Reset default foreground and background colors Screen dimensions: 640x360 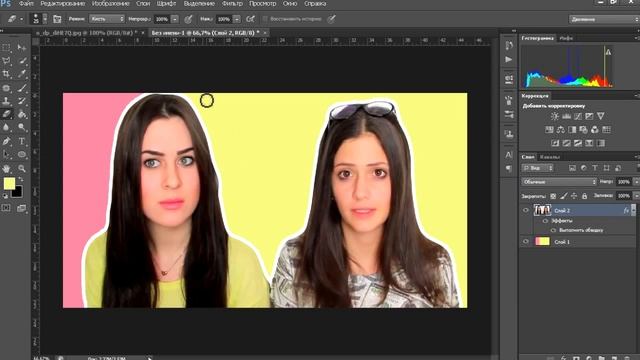(x=5, y=196)
